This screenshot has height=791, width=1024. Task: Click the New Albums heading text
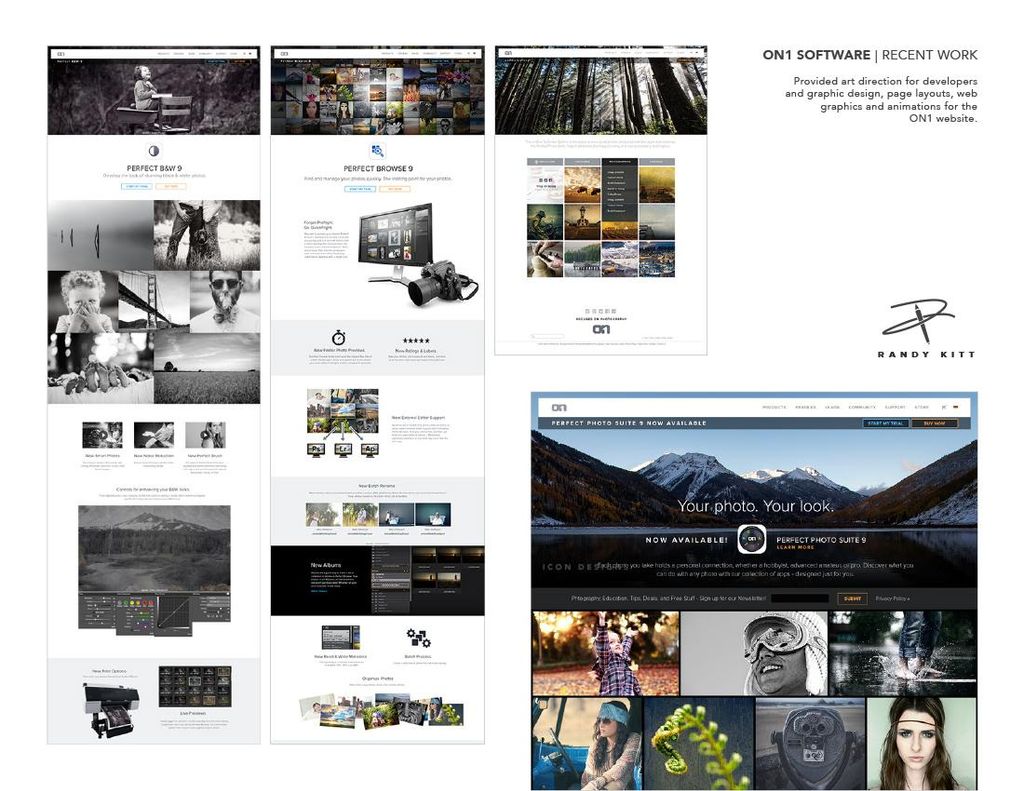coord(325,565)
